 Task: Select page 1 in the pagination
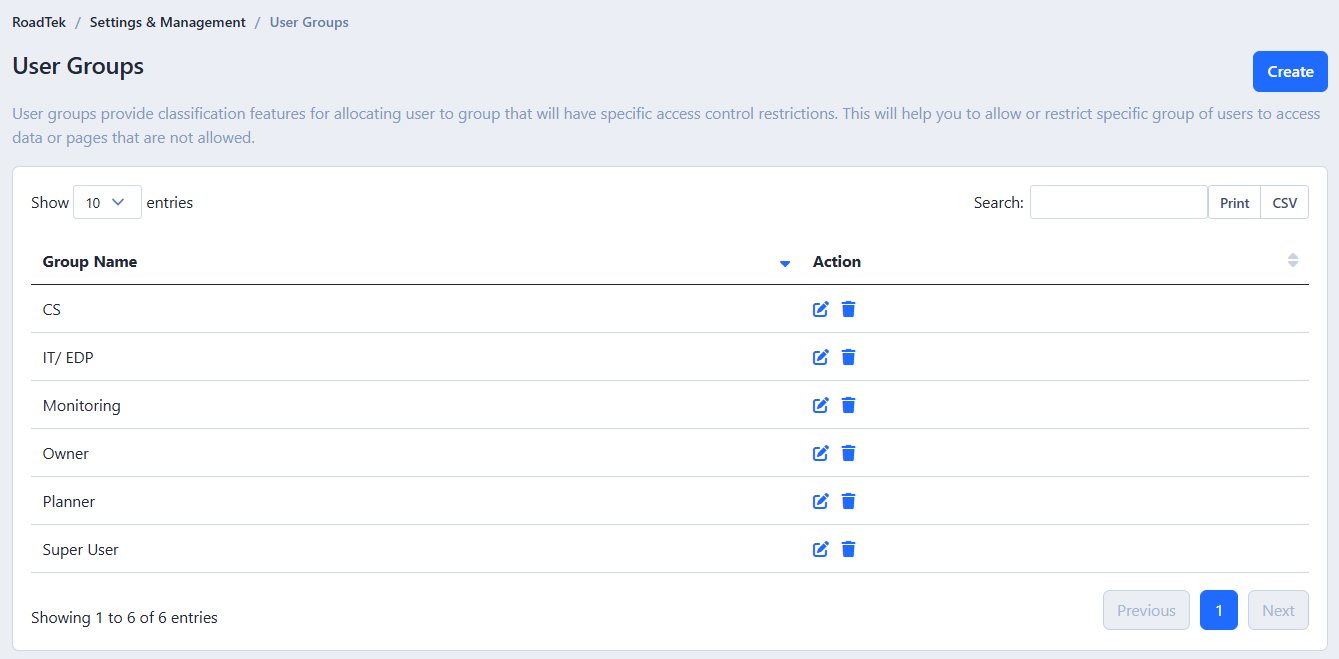(1218, 610)
